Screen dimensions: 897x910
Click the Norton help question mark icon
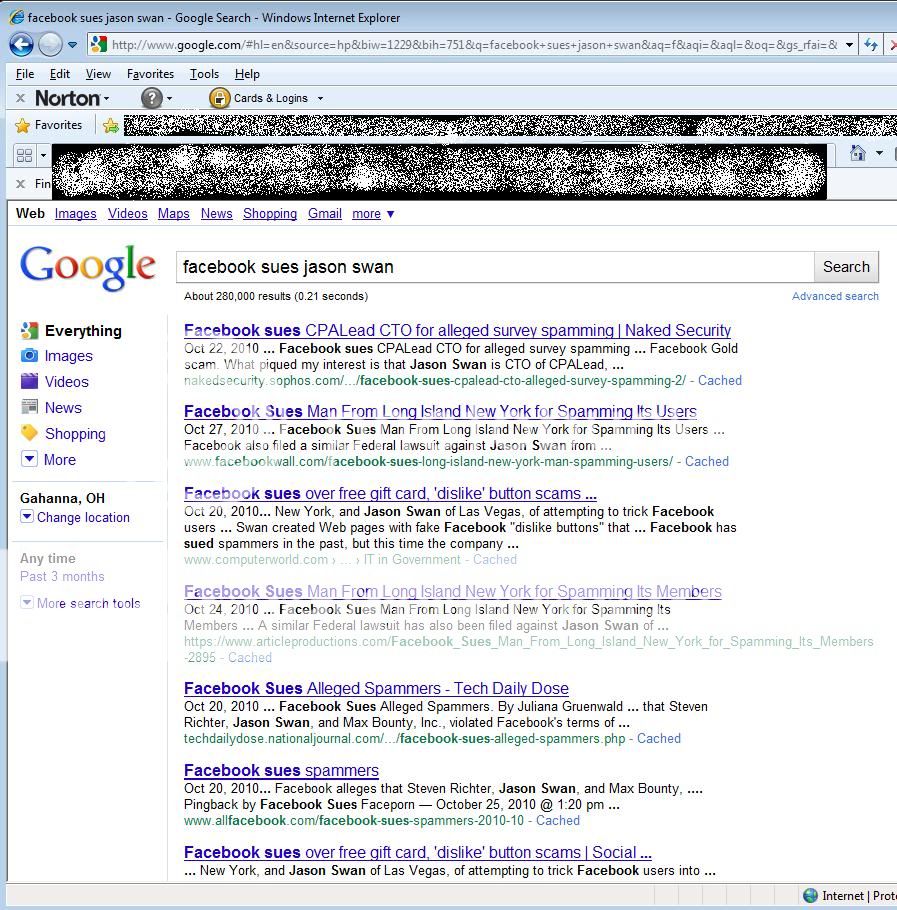click(151, 98)
